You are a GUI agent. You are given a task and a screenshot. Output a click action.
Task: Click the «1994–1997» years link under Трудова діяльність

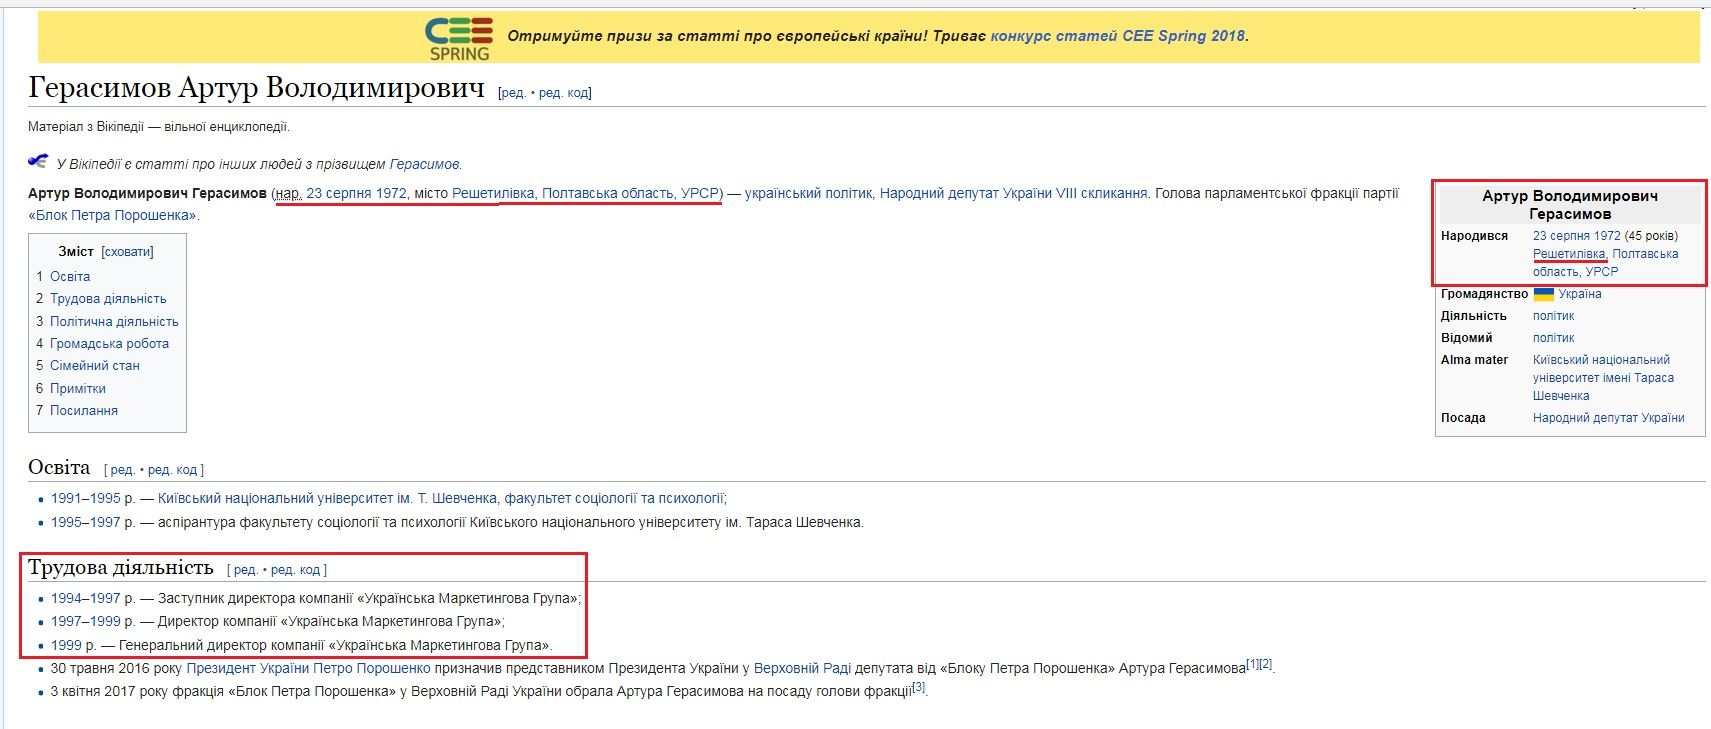click(x=85, y=598)
